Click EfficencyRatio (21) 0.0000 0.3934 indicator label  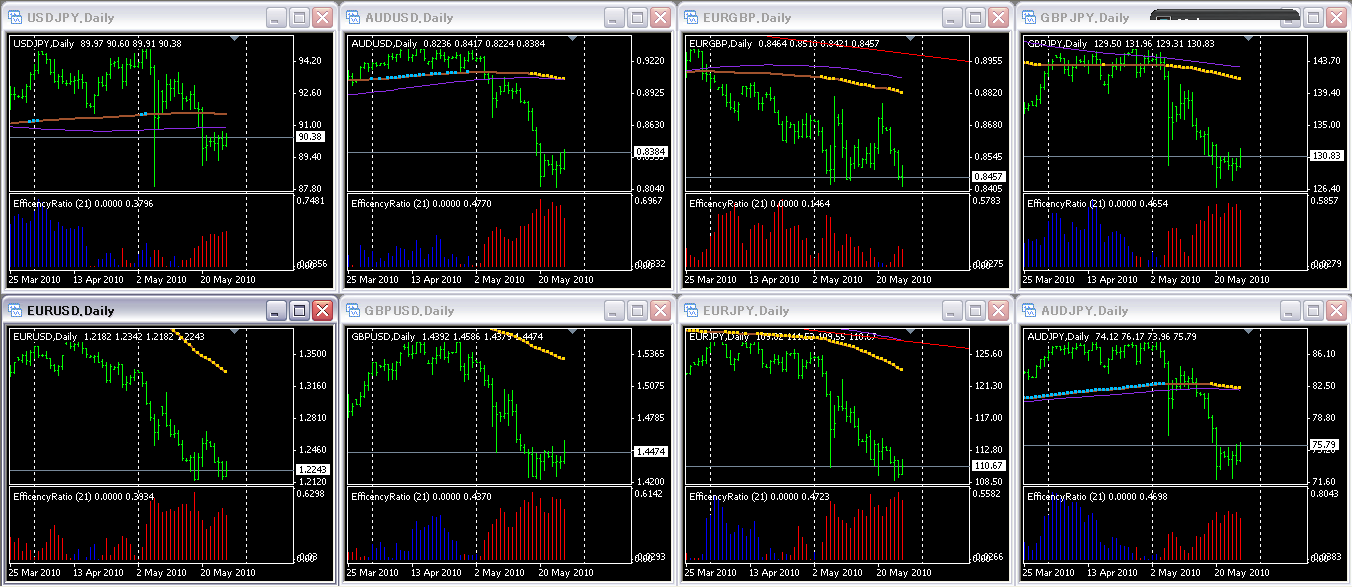(84, 496)
